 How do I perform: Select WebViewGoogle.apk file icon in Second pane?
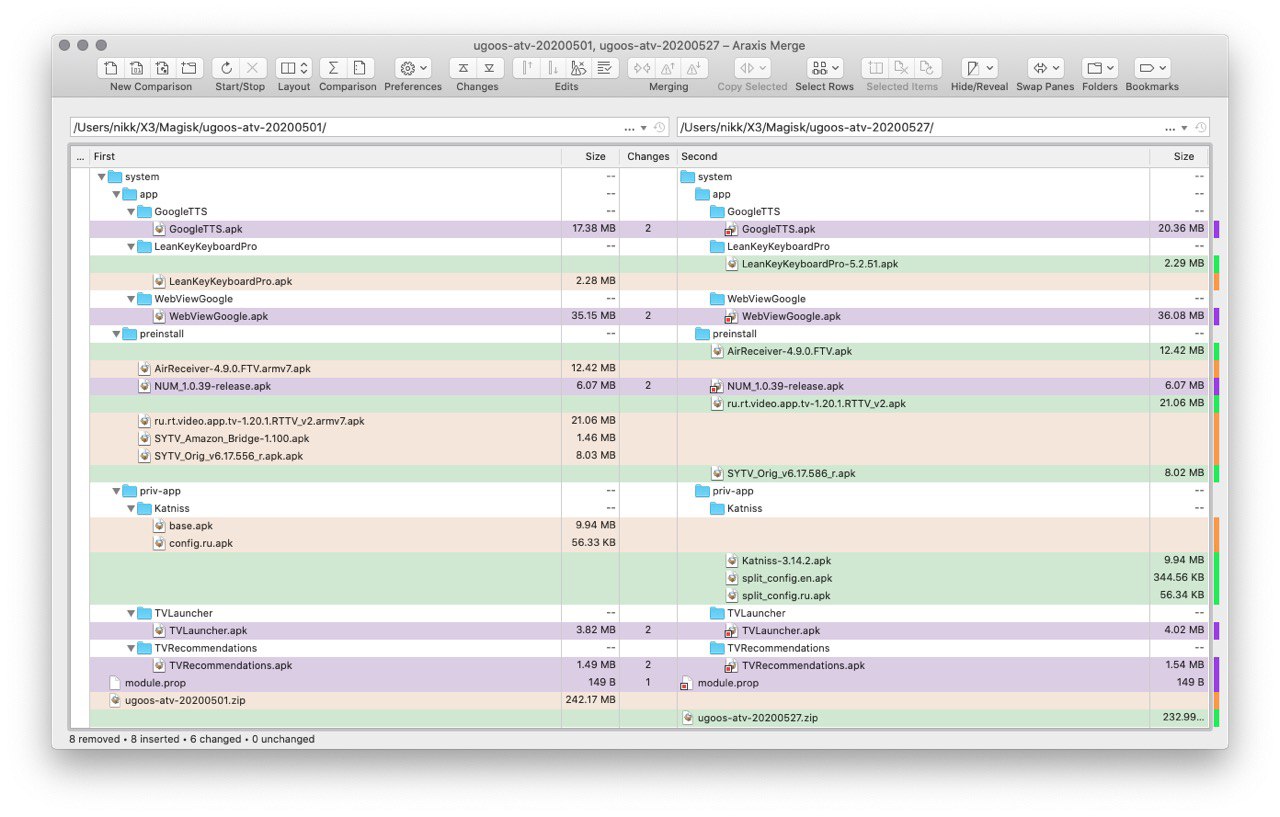(732, 317)
